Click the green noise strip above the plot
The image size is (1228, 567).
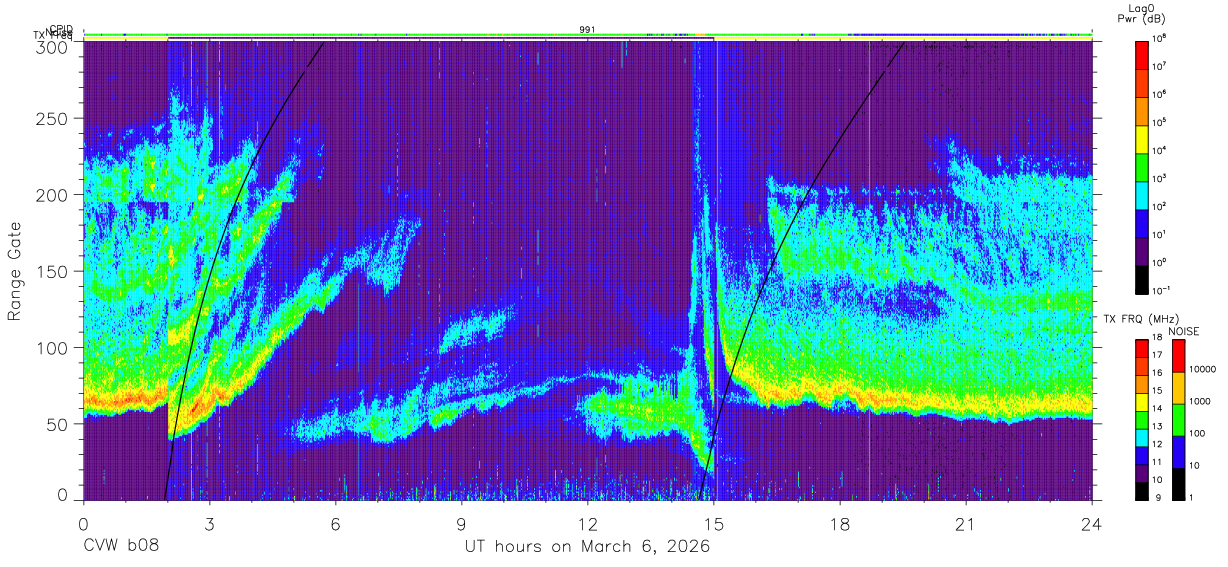point(587,34)
